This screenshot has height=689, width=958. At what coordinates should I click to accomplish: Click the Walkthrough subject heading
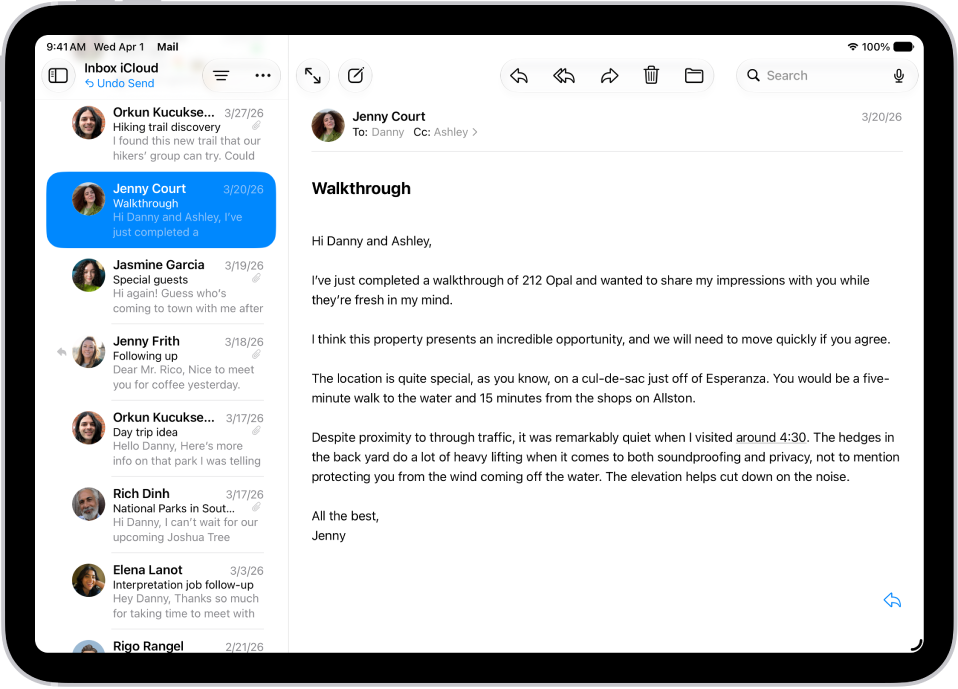(x=361, y=188)
